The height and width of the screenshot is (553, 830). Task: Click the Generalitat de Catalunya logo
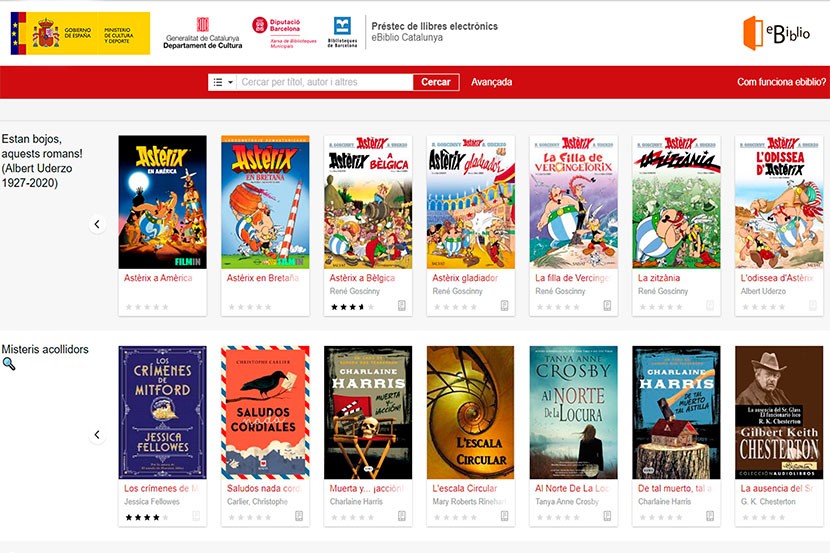[x=203, y=33]
